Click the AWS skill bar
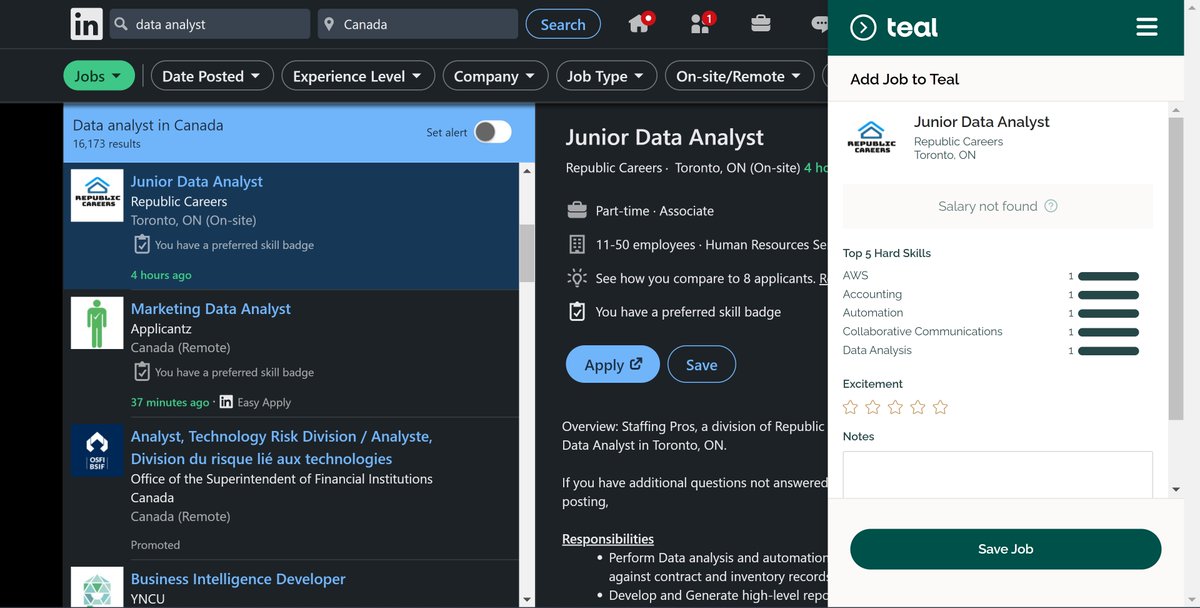Image resolution: width=1200 pixels, height=608 pixels. [x=1108, y=276]
